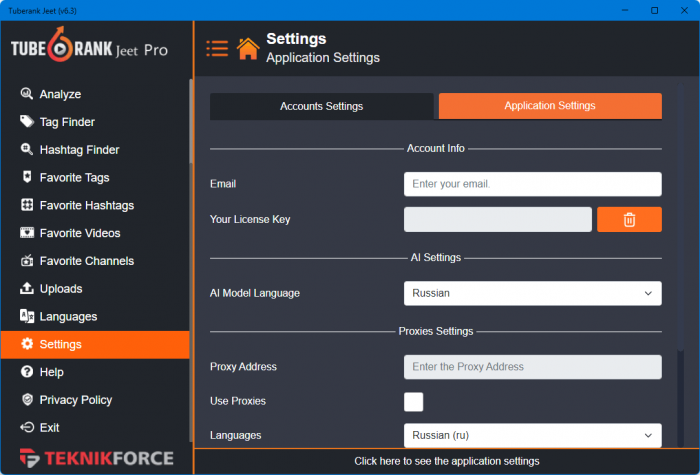Expand the AI Model Language dropdown

(x=532, y=294)
